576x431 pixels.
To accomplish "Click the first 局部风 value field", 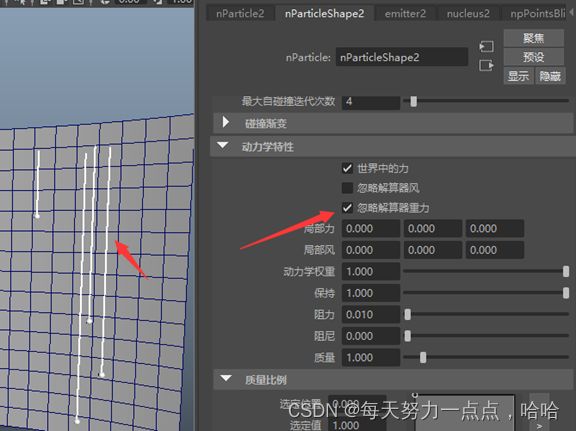I will pyautogui.click(x=371, y=250).
